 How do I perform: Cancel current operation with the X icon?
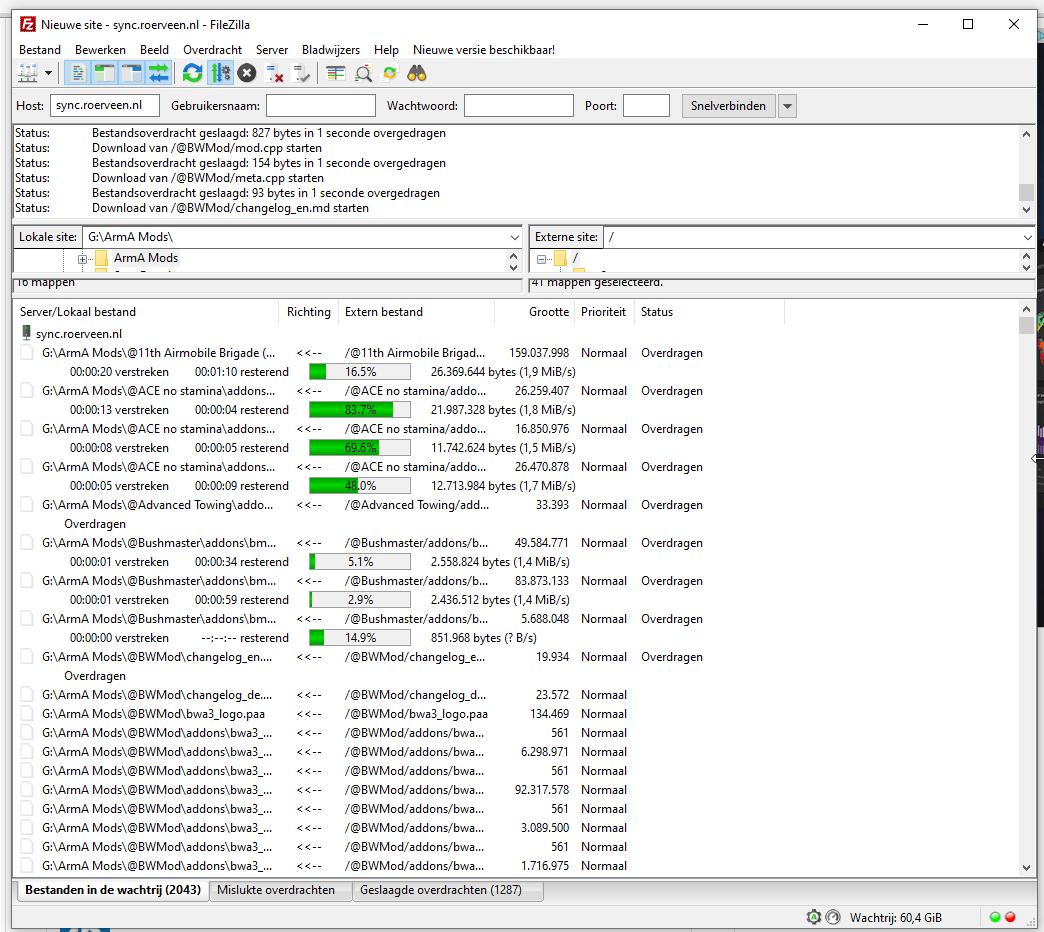247,73
